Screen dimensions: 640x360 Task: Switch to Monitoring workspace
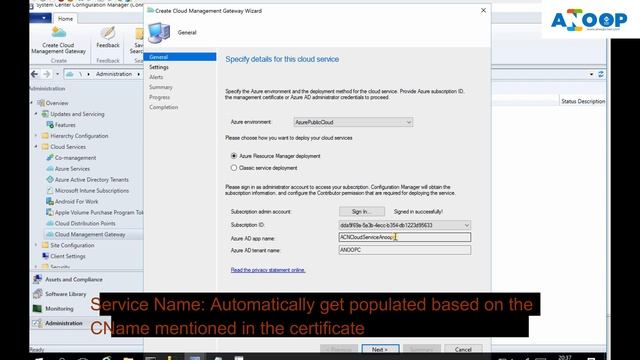coord(59,309)
